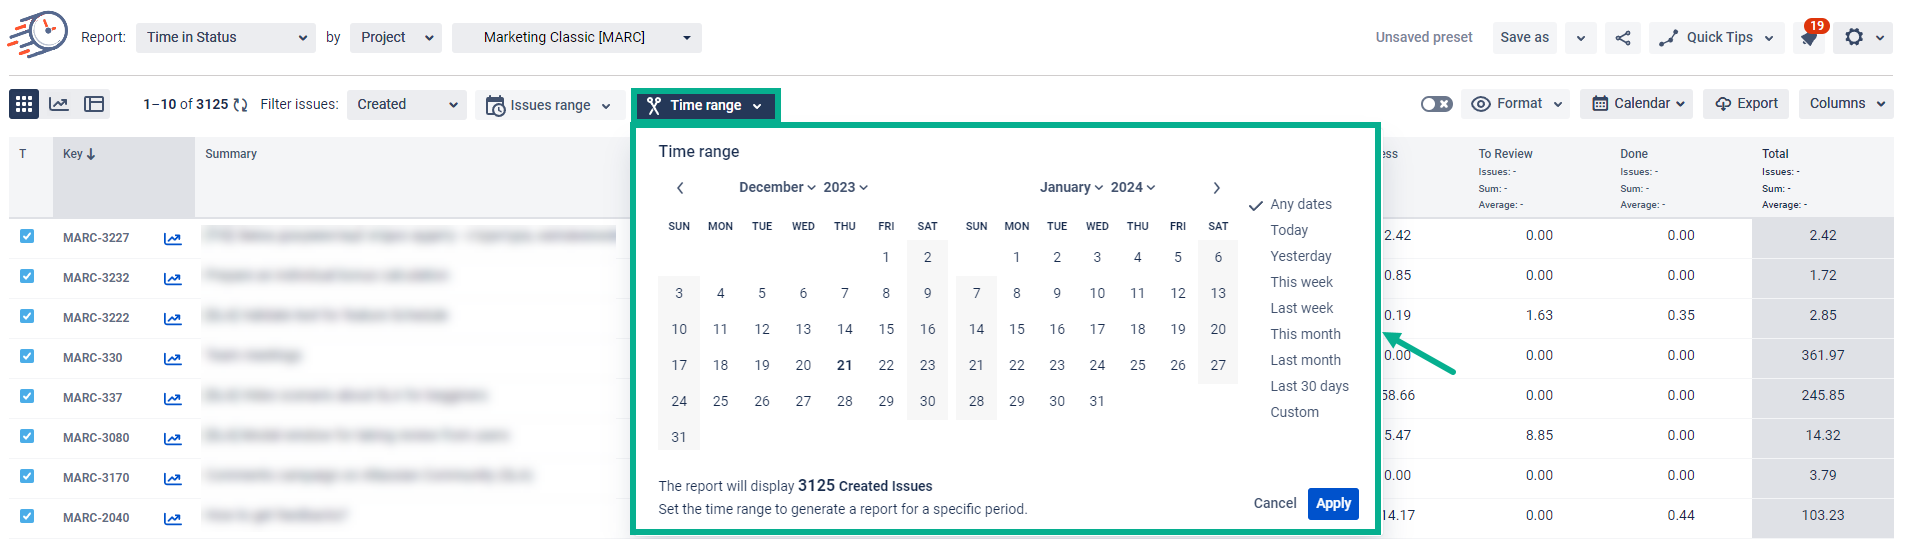The height and width of the screenshot is (539, 1908).
Task: Uncheck the MARC-337 row checkbox
Action: (27, 396)
